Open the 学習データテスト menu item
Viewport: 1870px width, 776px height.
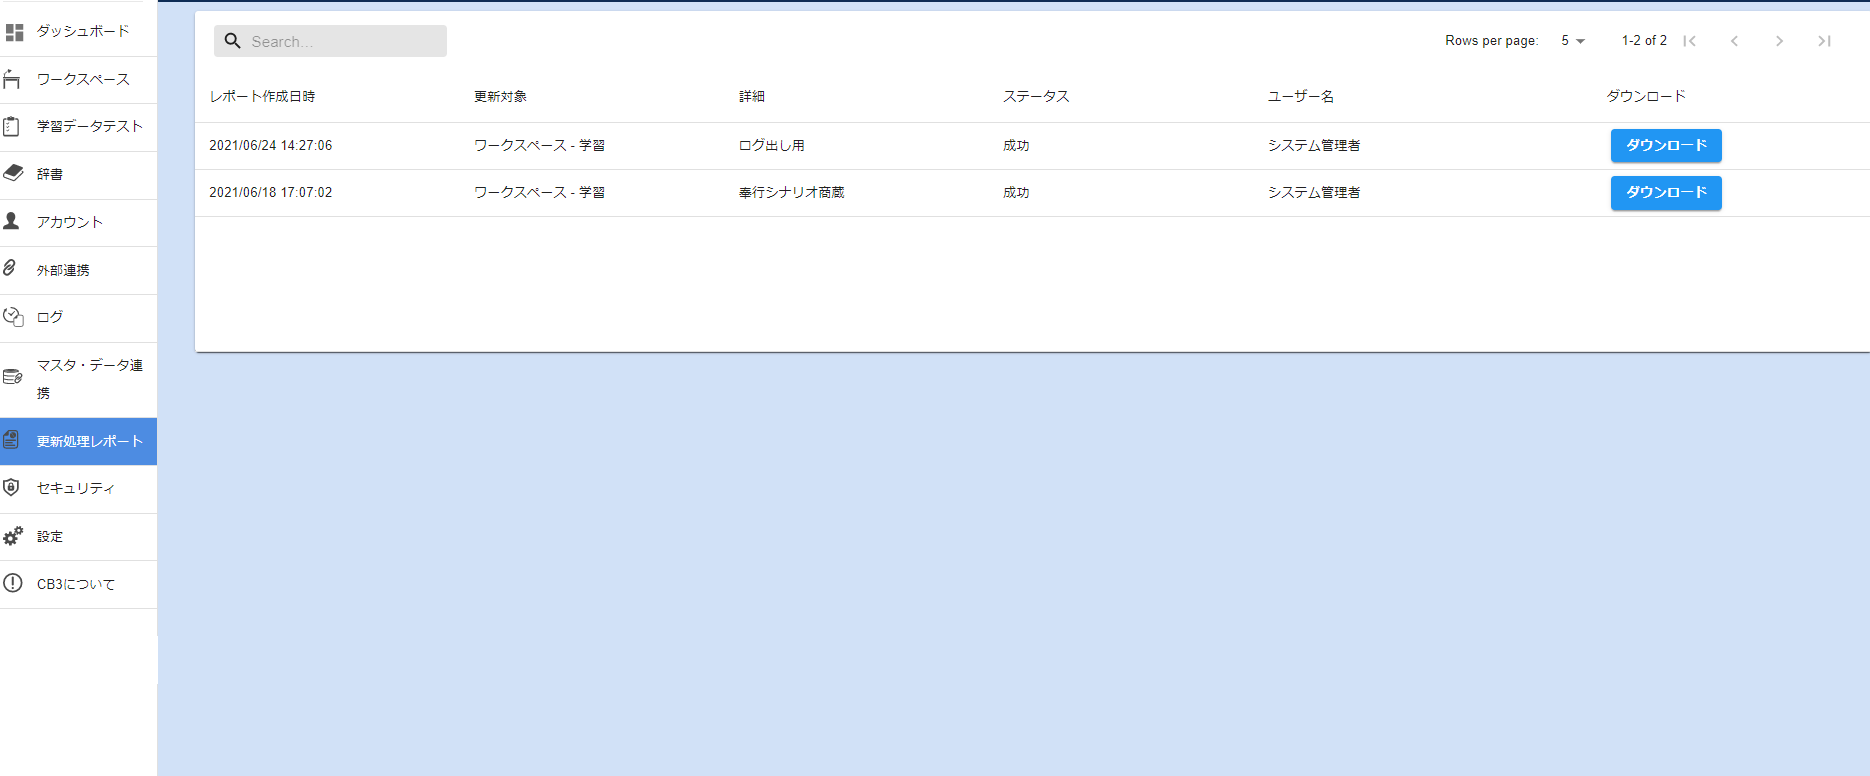89,126
